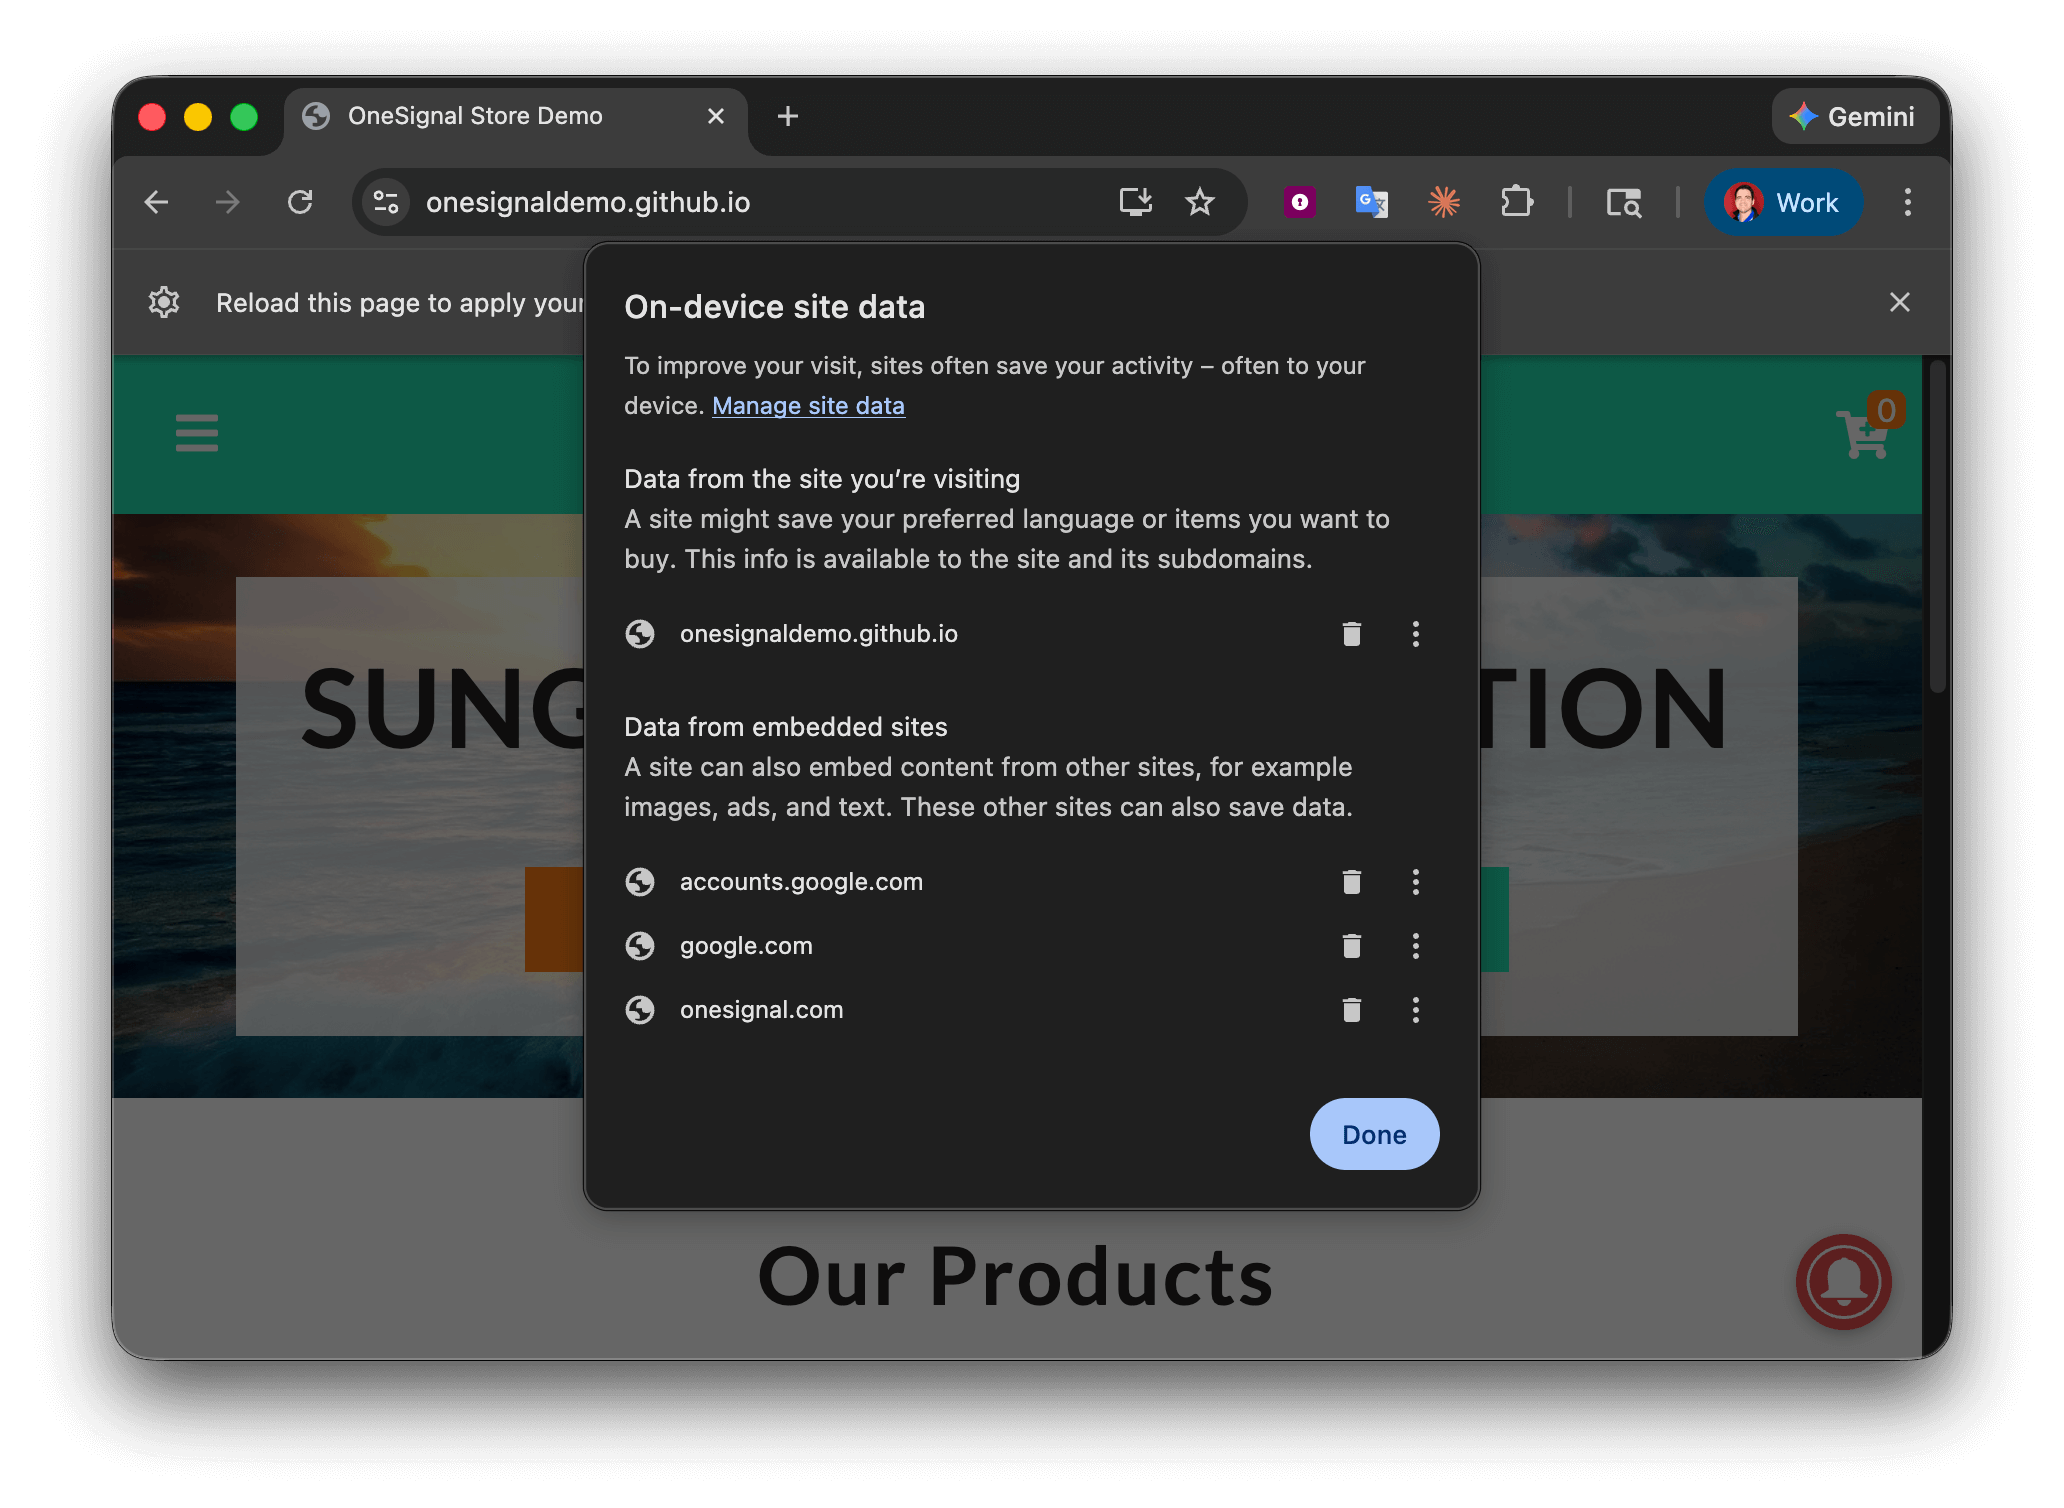Select the OneSignal Store Demo tab
This screenshot has width=2064, height=1508.
[x=475, y=116]
